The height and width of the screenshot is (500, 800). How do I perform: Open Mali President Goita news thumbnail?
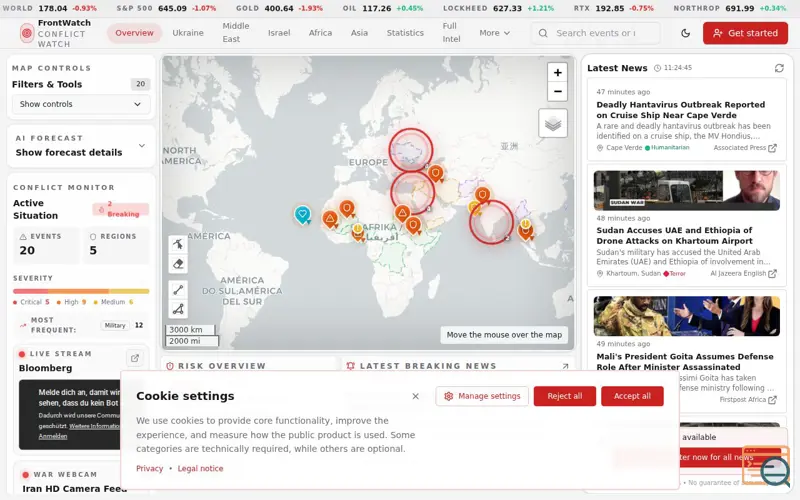click(686, 316)
